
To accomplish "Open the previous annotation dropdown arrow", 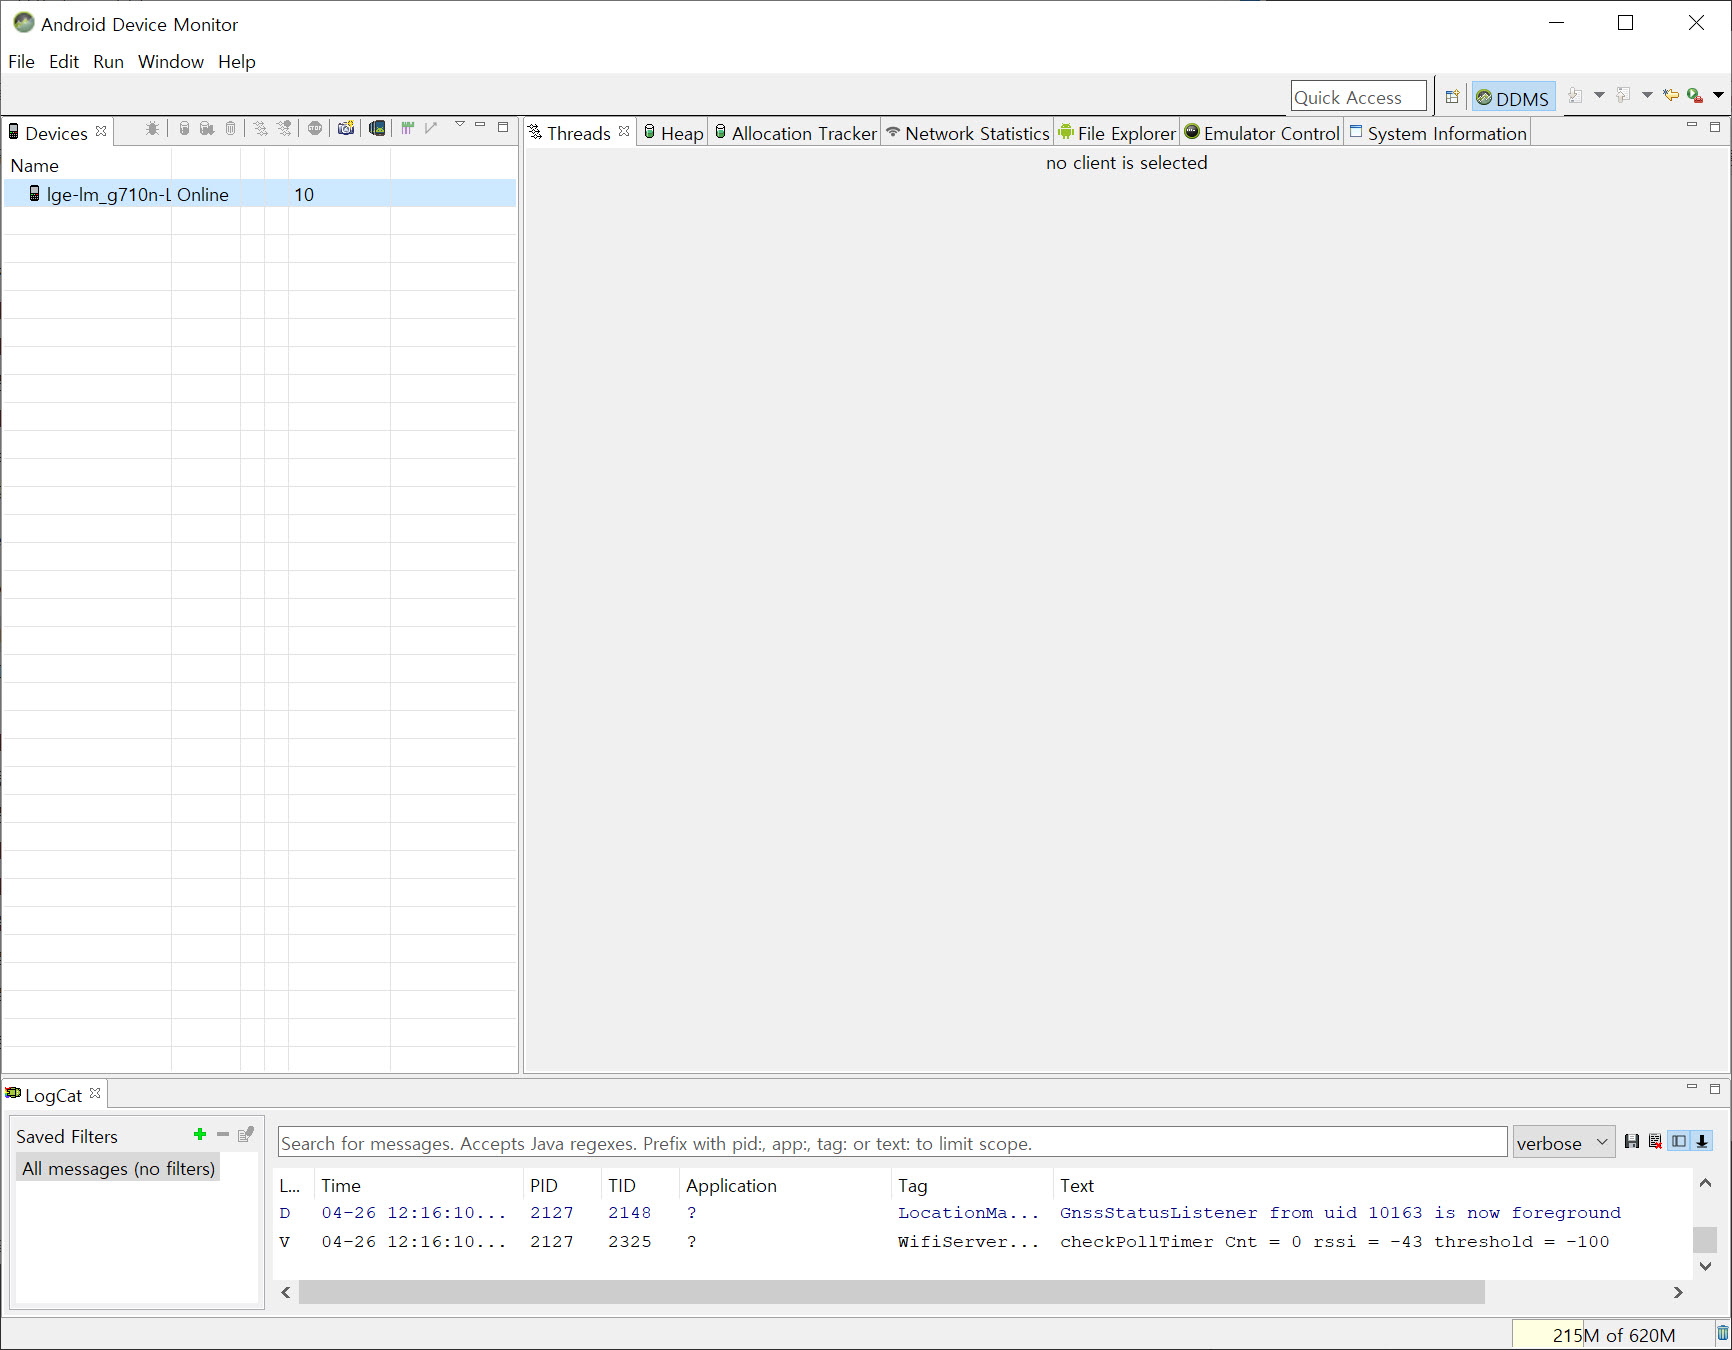I will (1647, 96).
